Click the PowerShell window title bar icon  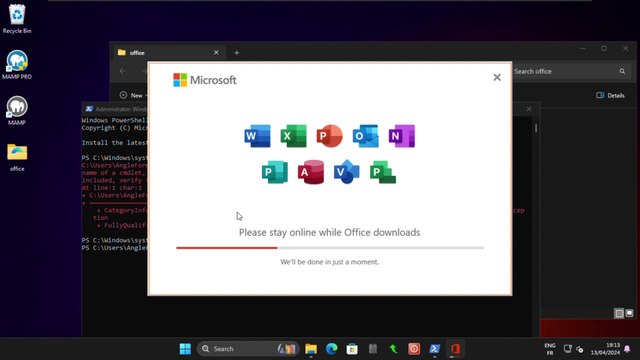[89, 109]
